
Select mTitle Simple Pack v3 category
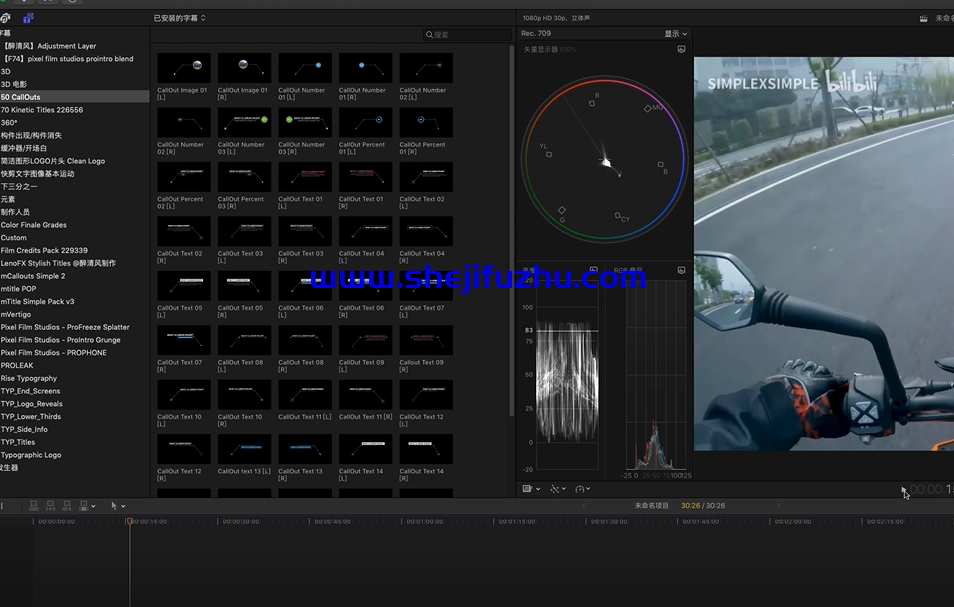click(74, 301)
